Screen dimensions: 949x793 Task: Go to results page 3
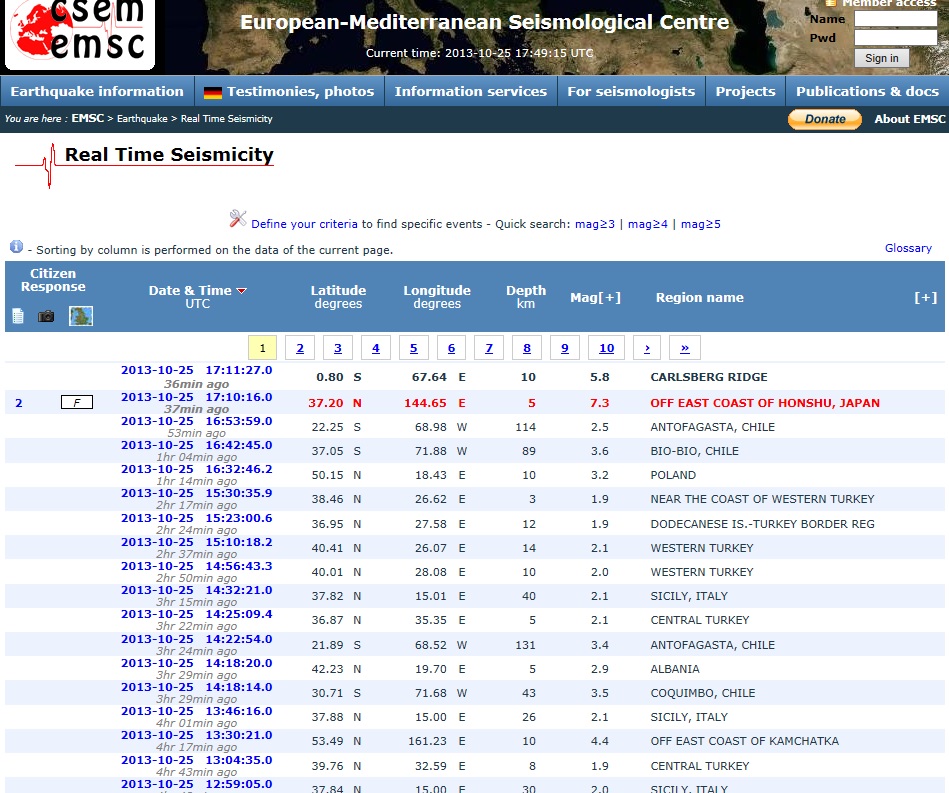338,348
